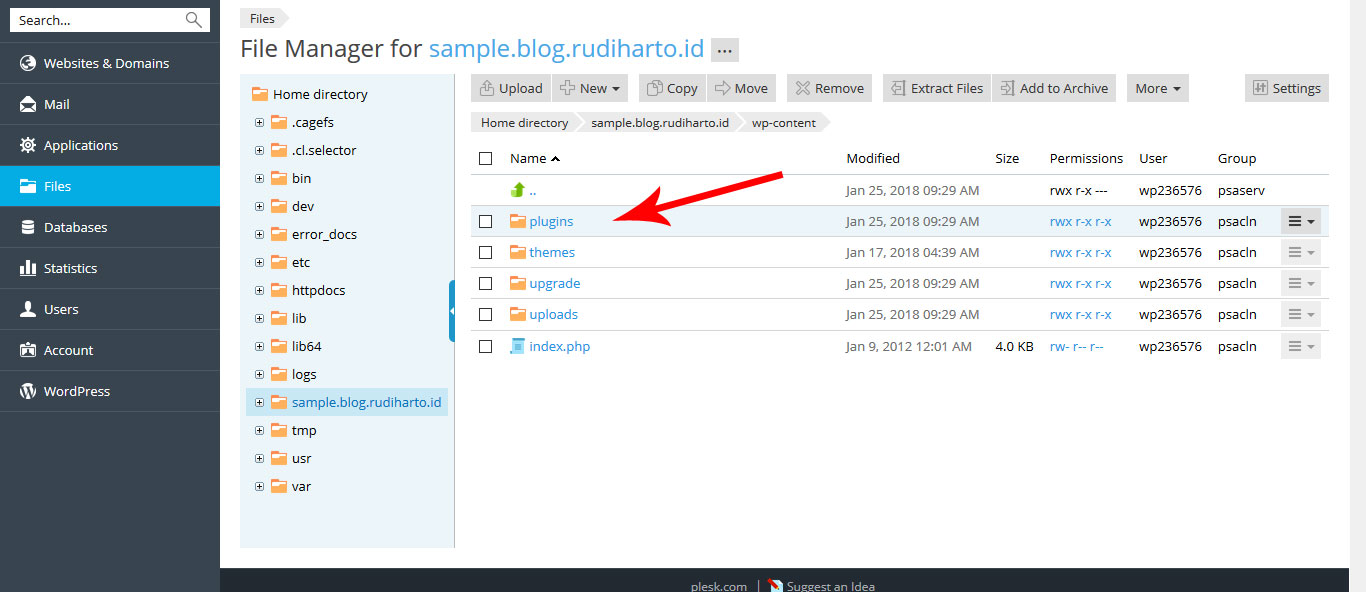Click the uploads folder icon
Screen dimensions: 1366x592
point(517,314)
